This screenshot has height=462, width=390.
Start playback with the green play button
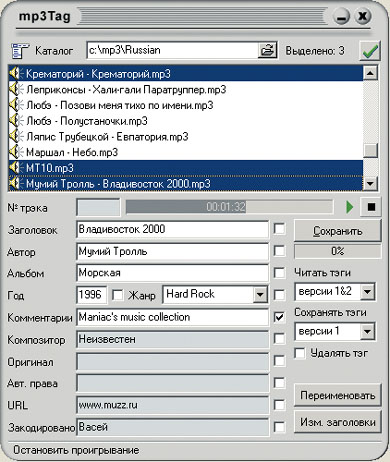pyautogui.click(x=349, y=207)
